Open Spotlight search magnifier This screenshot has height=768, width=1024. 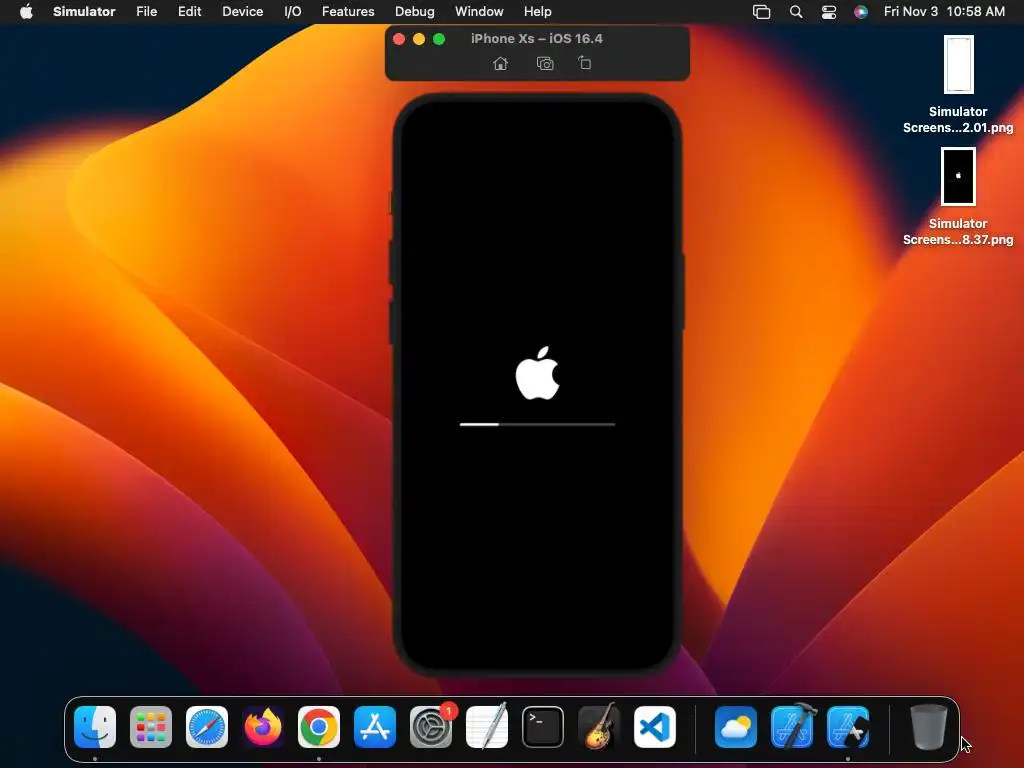coord(795,12)
